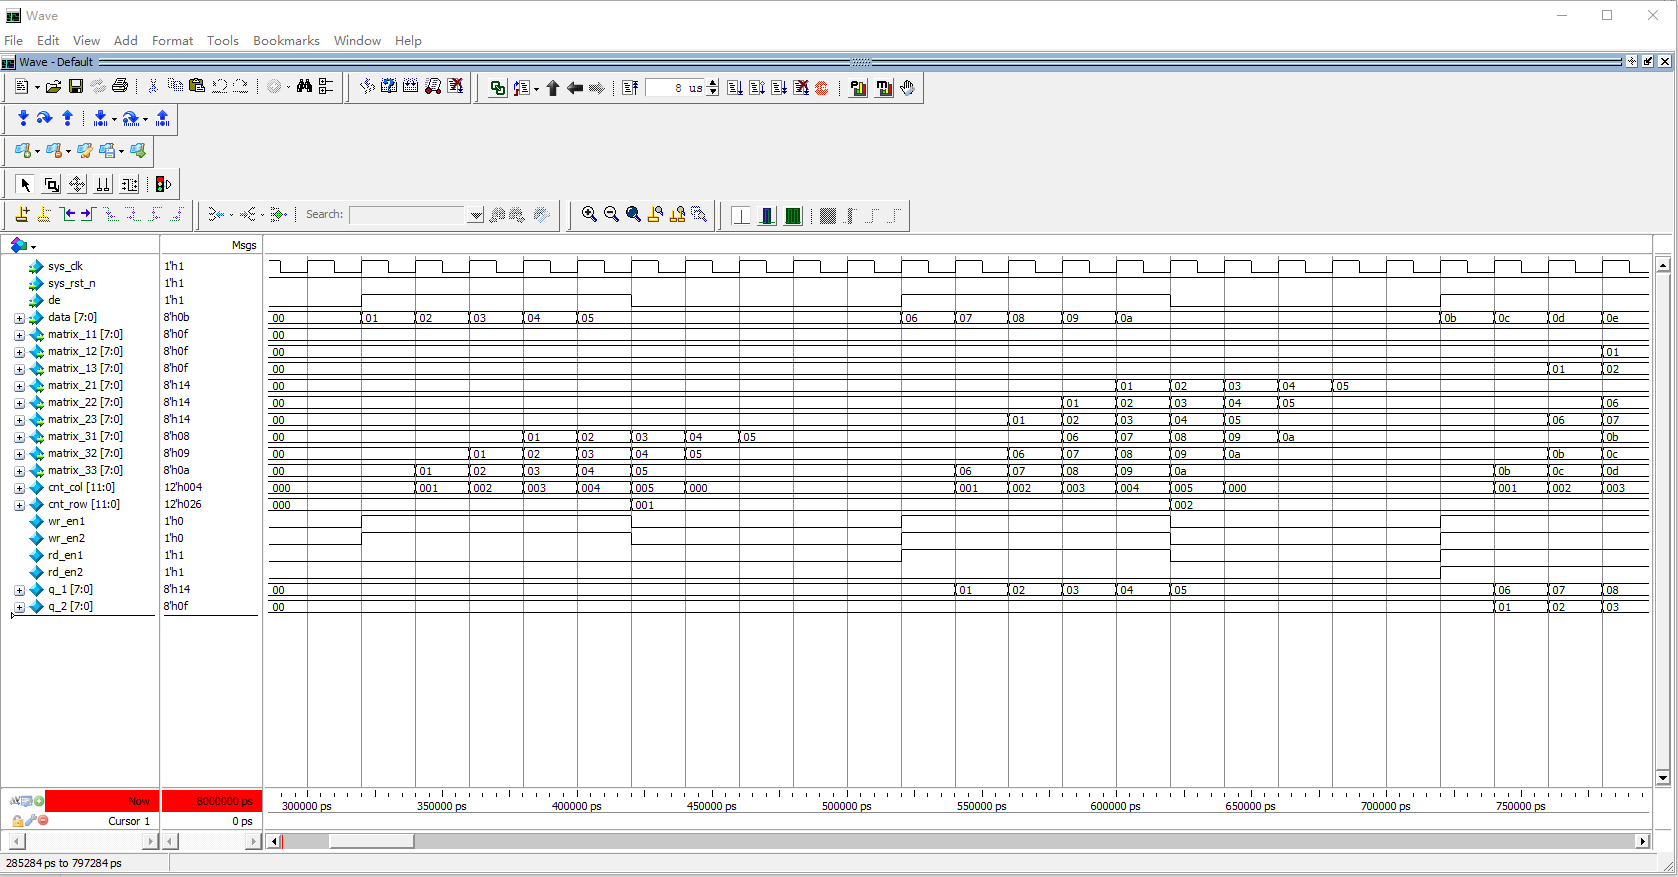Viewport: 1678px width, 877px height.
Task: Click the waveform horizontal scrollbar right arrow
Action: [x=1642, y=841]
